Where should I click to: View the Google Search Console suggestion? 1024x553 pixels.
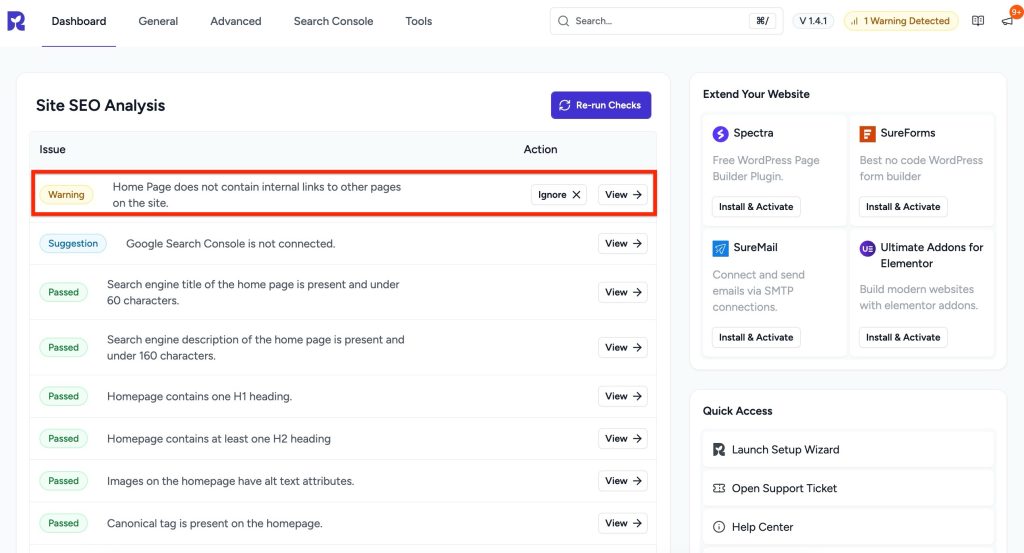tap(622, 243)
